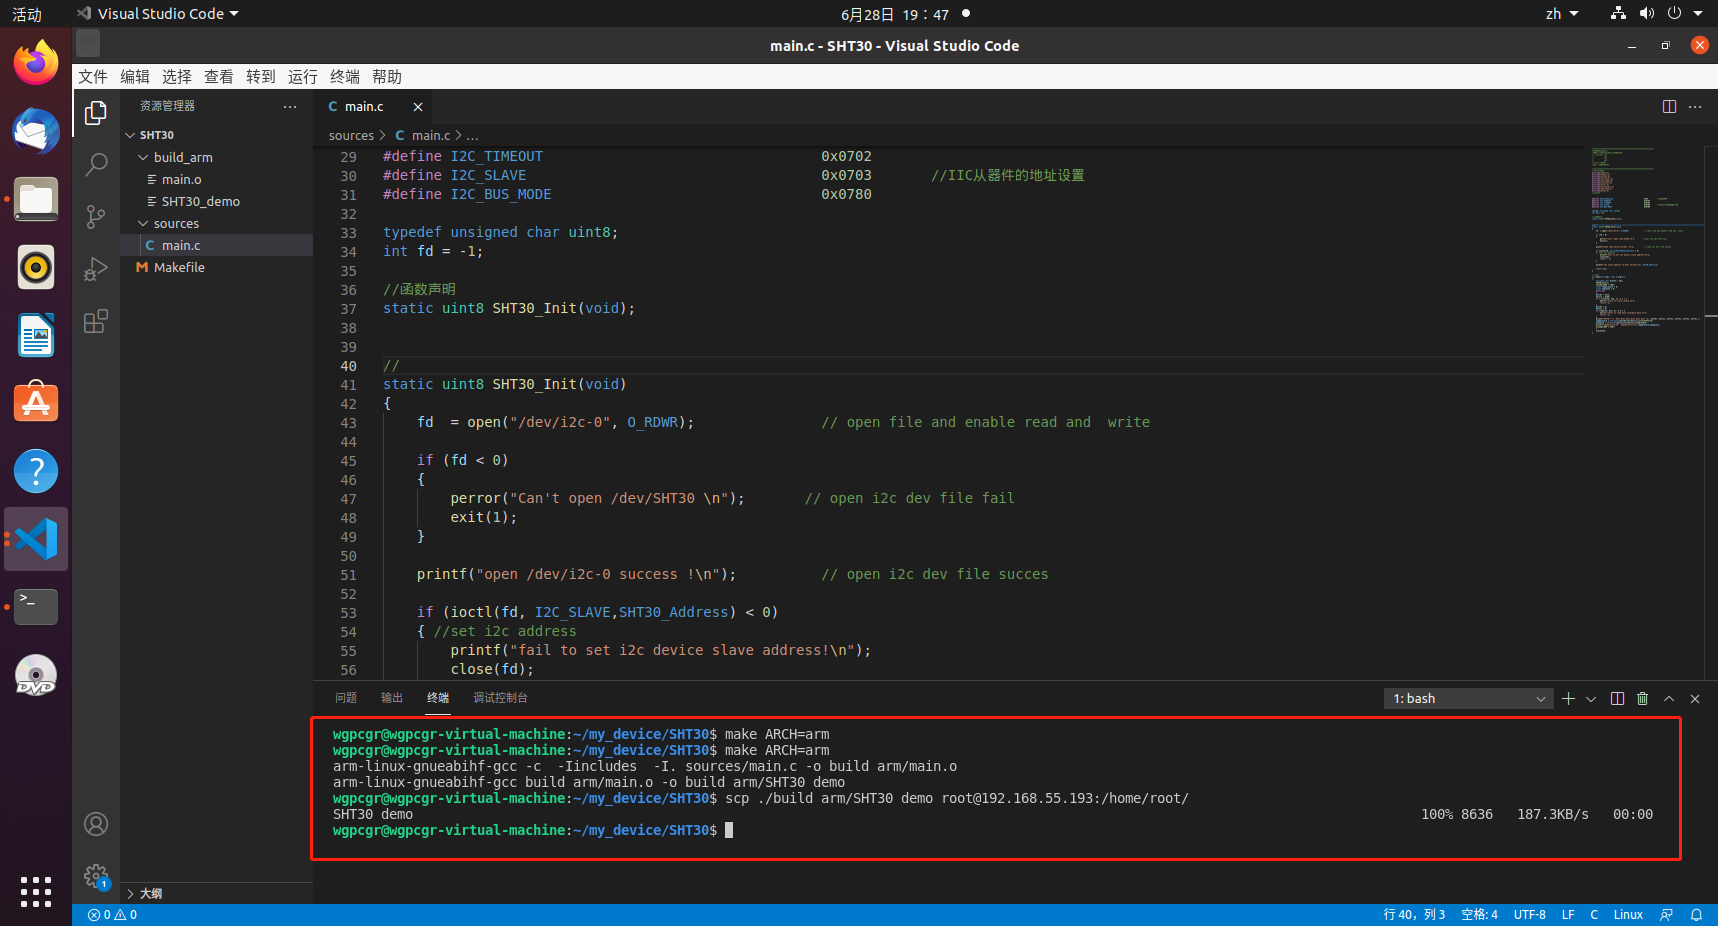Open the 终端 menu
This screenshot has width=1718, height=926.
(345, 77)
